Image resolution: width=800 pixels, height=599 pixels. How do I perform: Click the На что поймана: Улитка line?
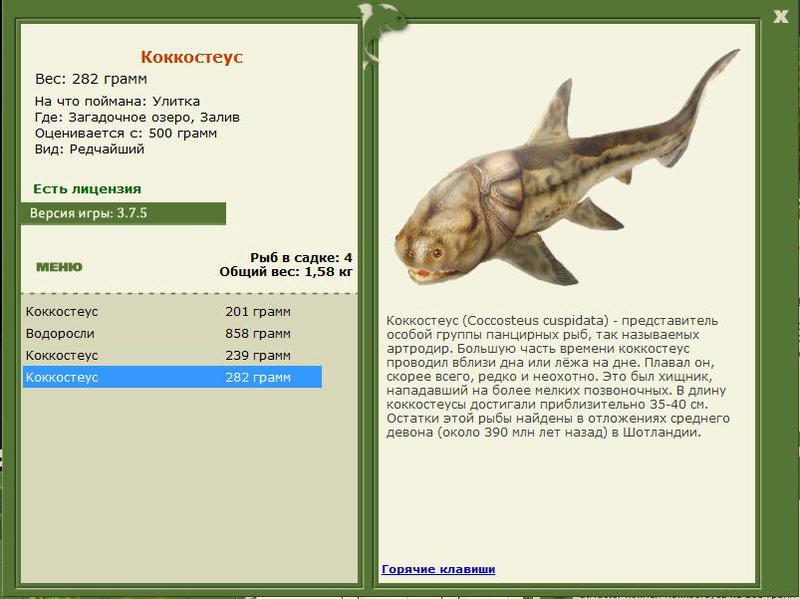[117, 101]
